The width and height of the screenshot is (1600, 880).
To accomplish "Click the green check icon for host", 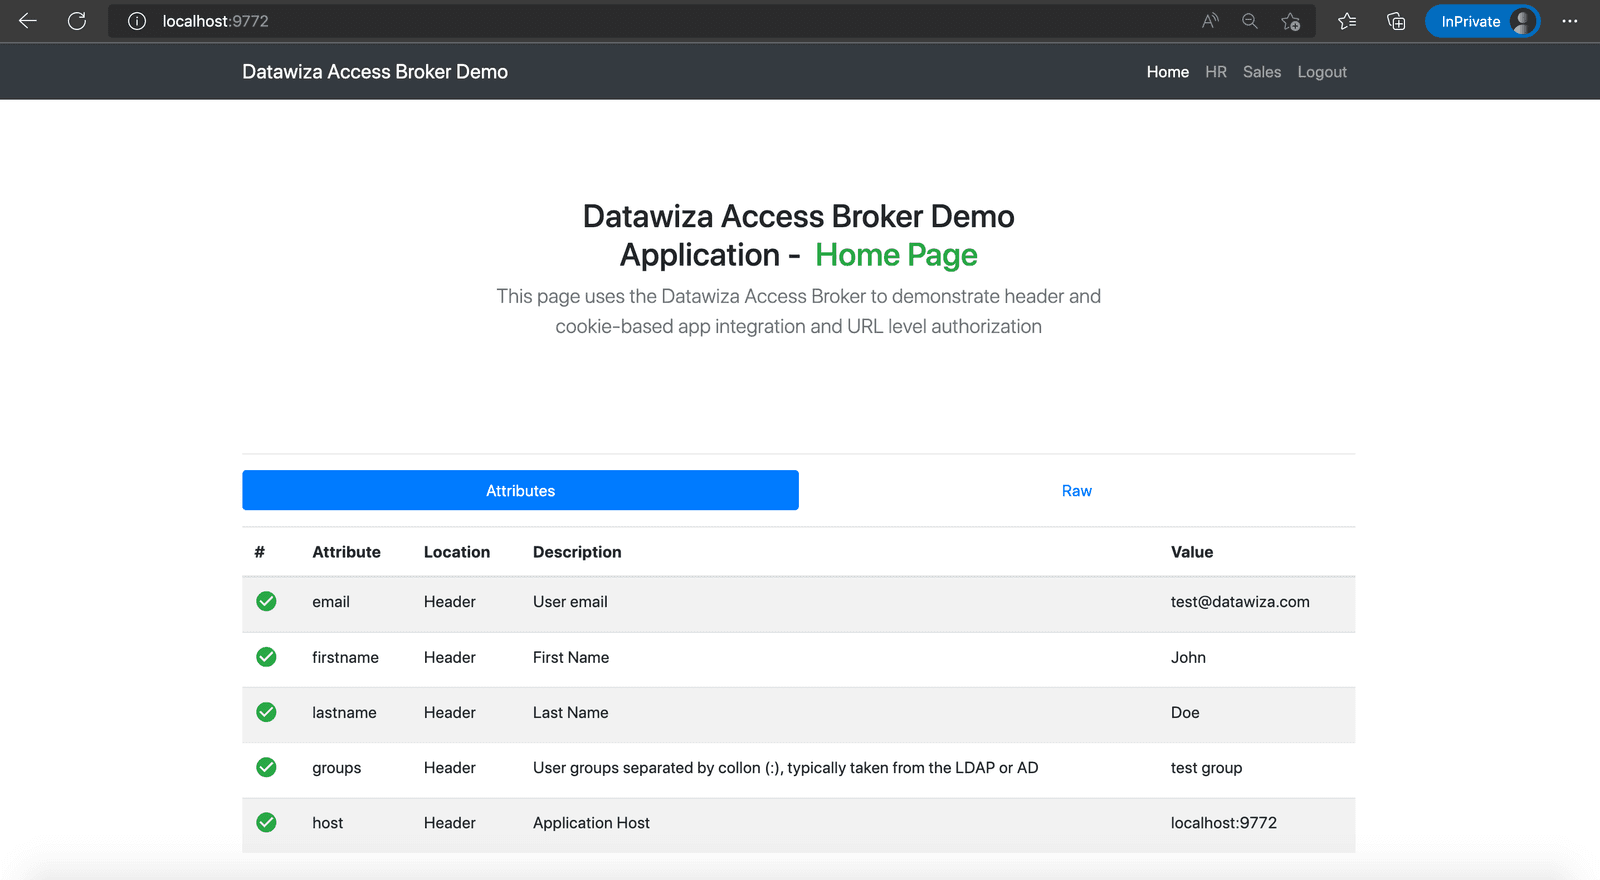I will pyautogui.click(x=266, y=822).
